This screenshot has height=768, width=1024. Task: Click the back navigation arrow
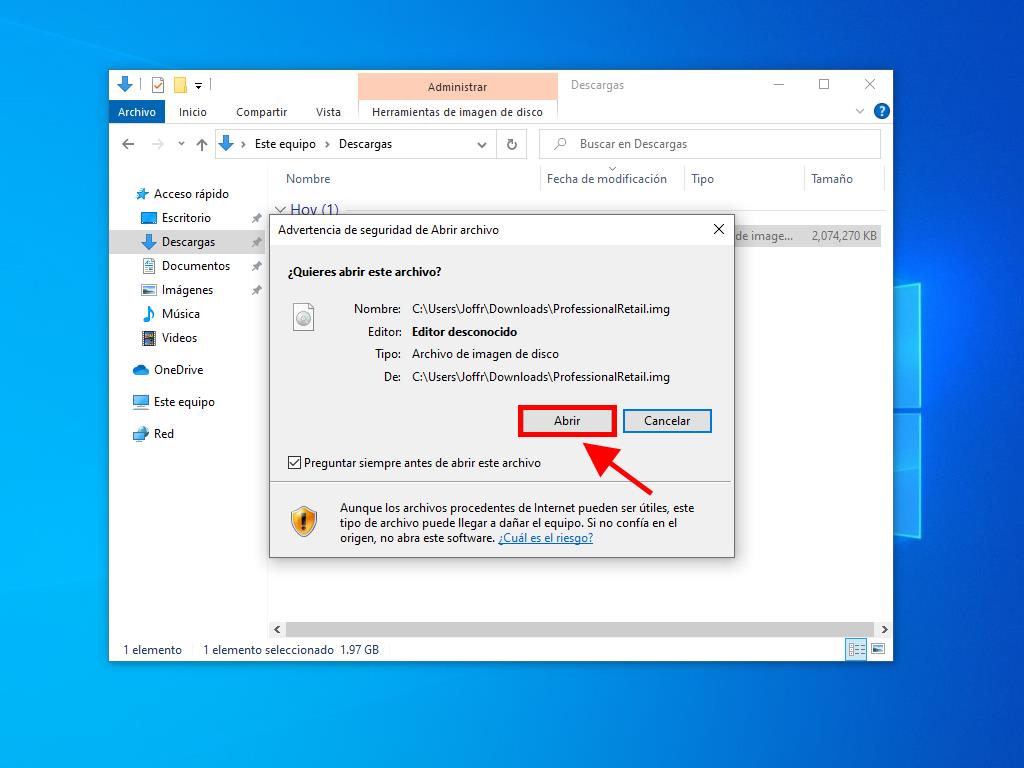pyautogui.click(x=128, y=144)
